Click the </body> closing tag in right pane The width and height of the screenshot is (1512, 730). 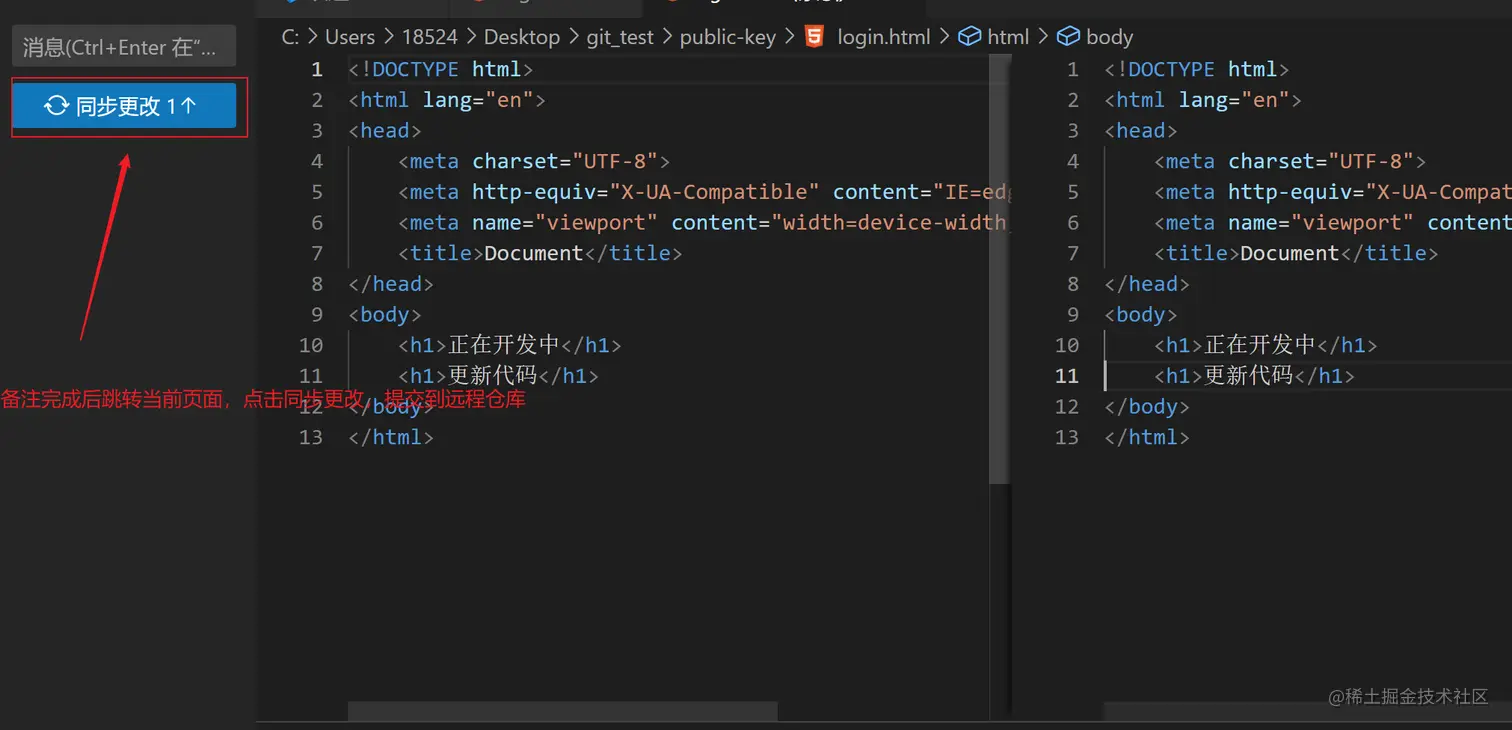[x=1147, y=407]
